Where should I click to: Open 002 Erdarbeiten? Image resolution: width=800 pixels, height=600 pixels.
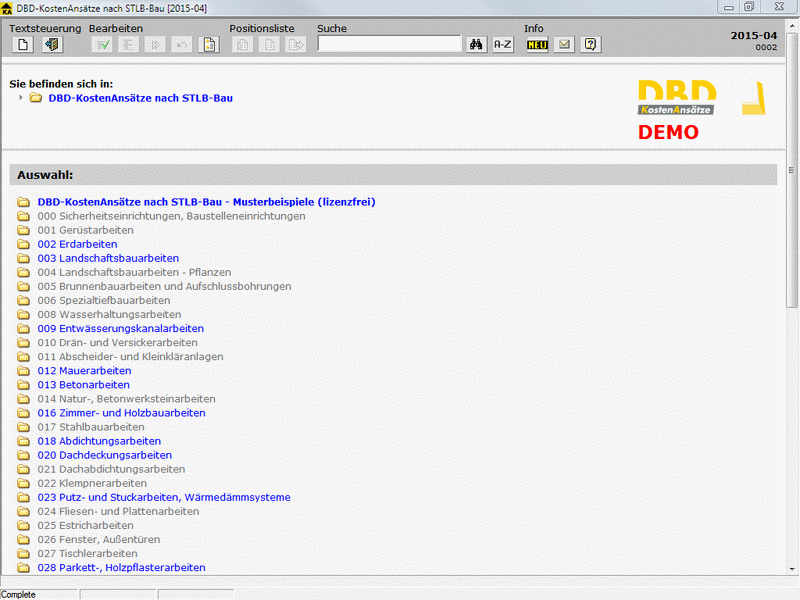(77, 244)
